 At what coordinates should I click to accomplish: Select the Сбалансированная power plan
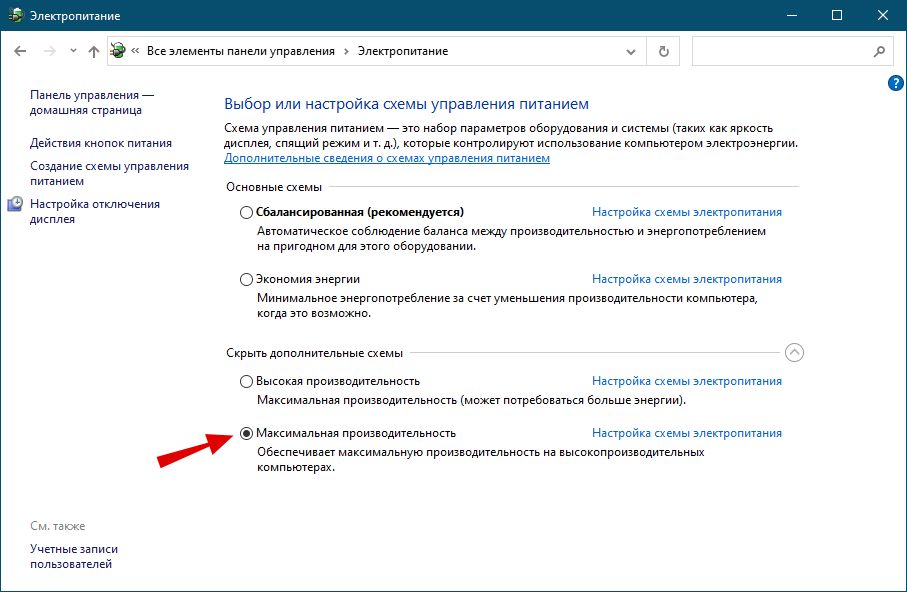point(247,213)
